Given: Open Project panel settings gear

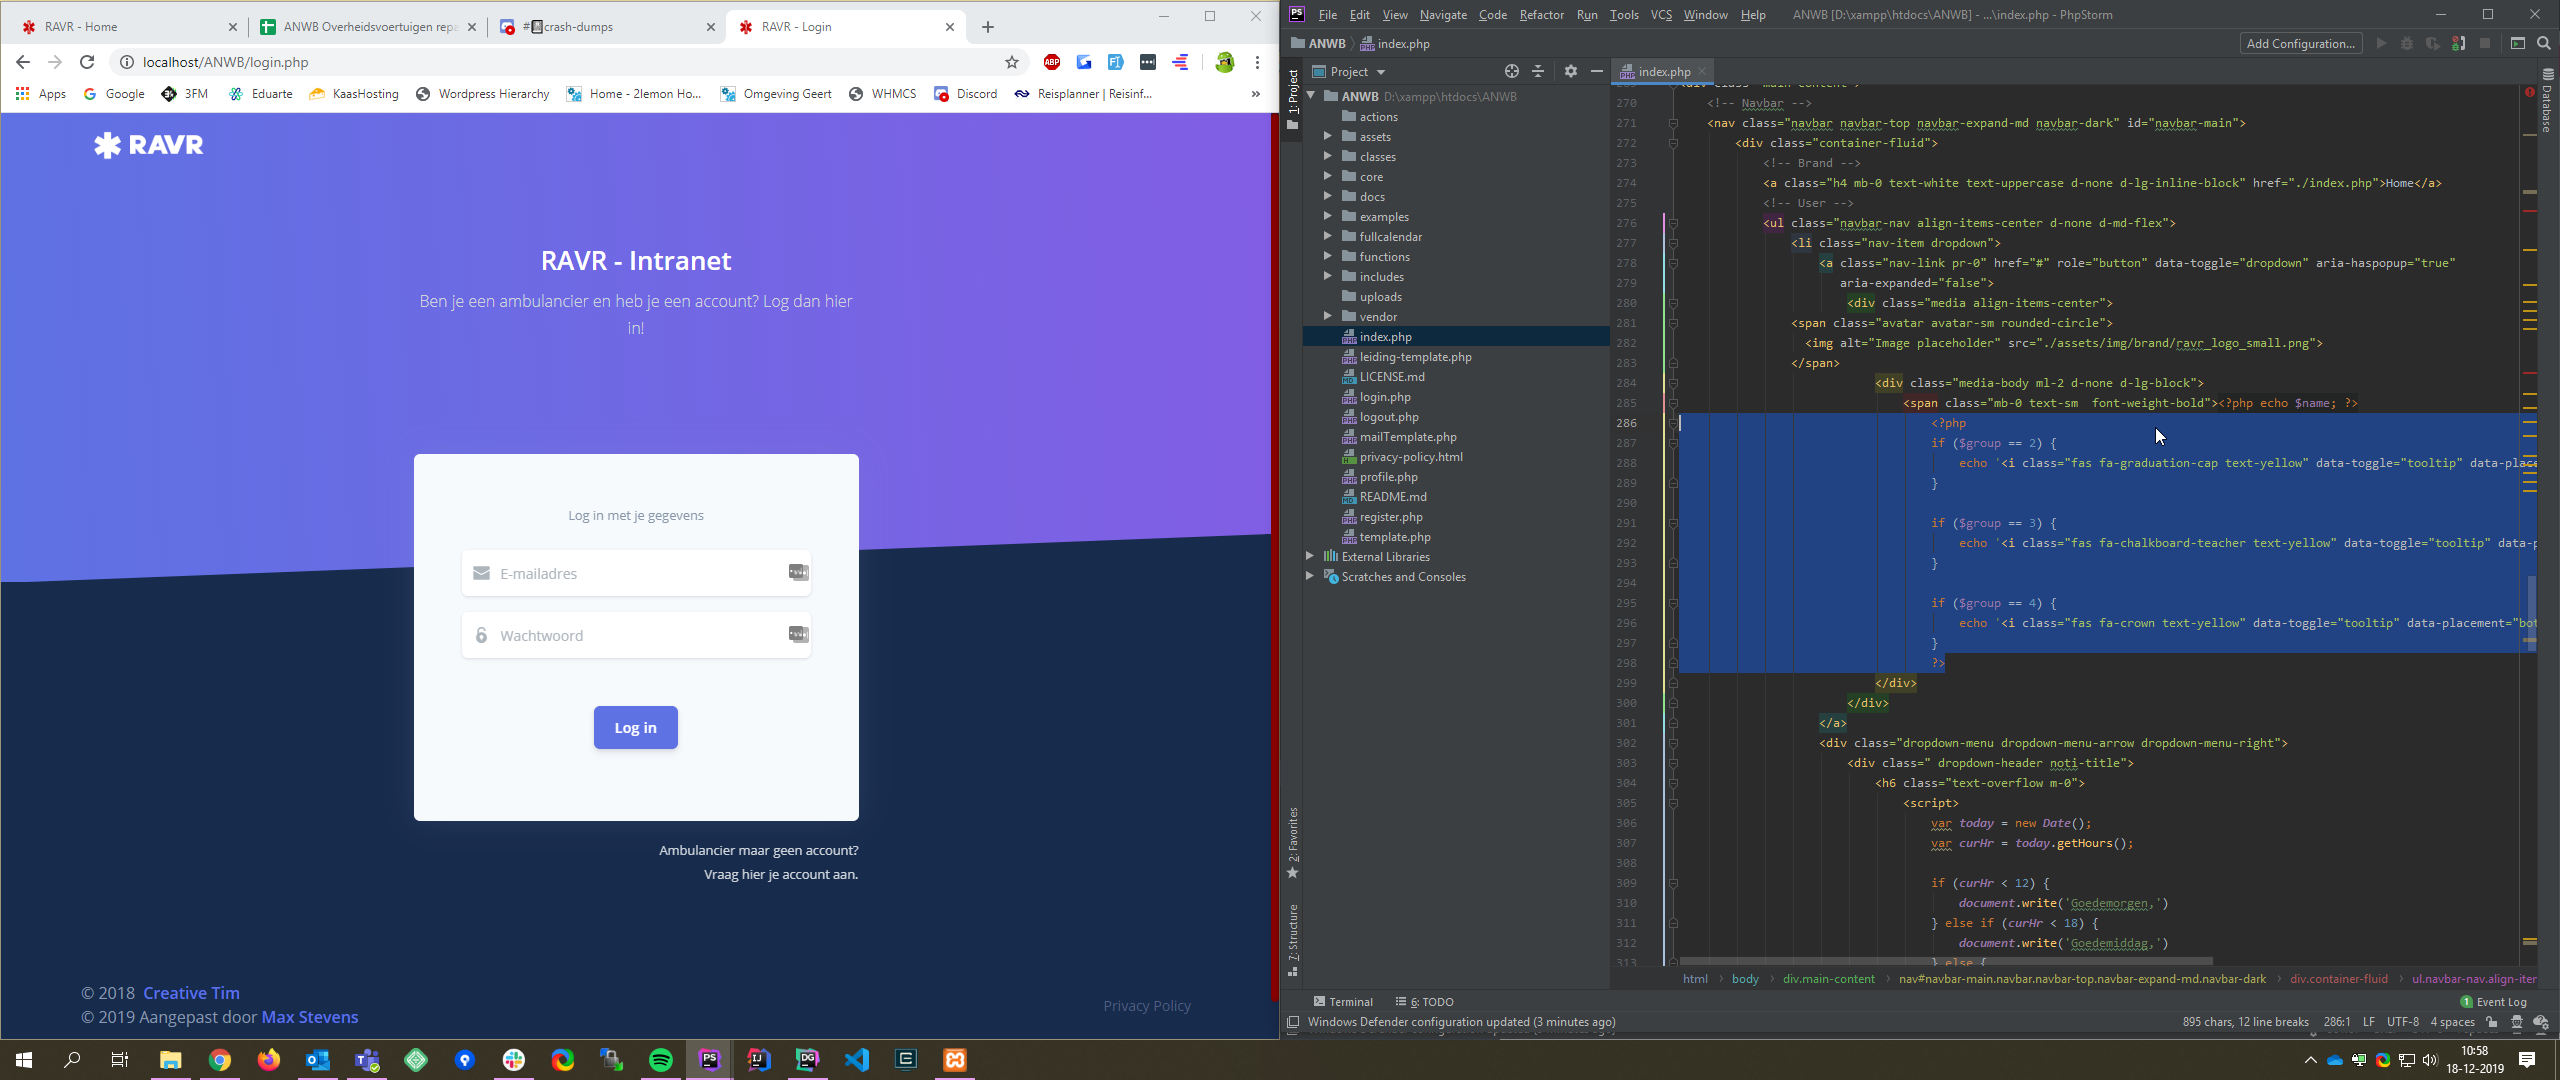Looking at the screenshot, I should point(1570,71).
